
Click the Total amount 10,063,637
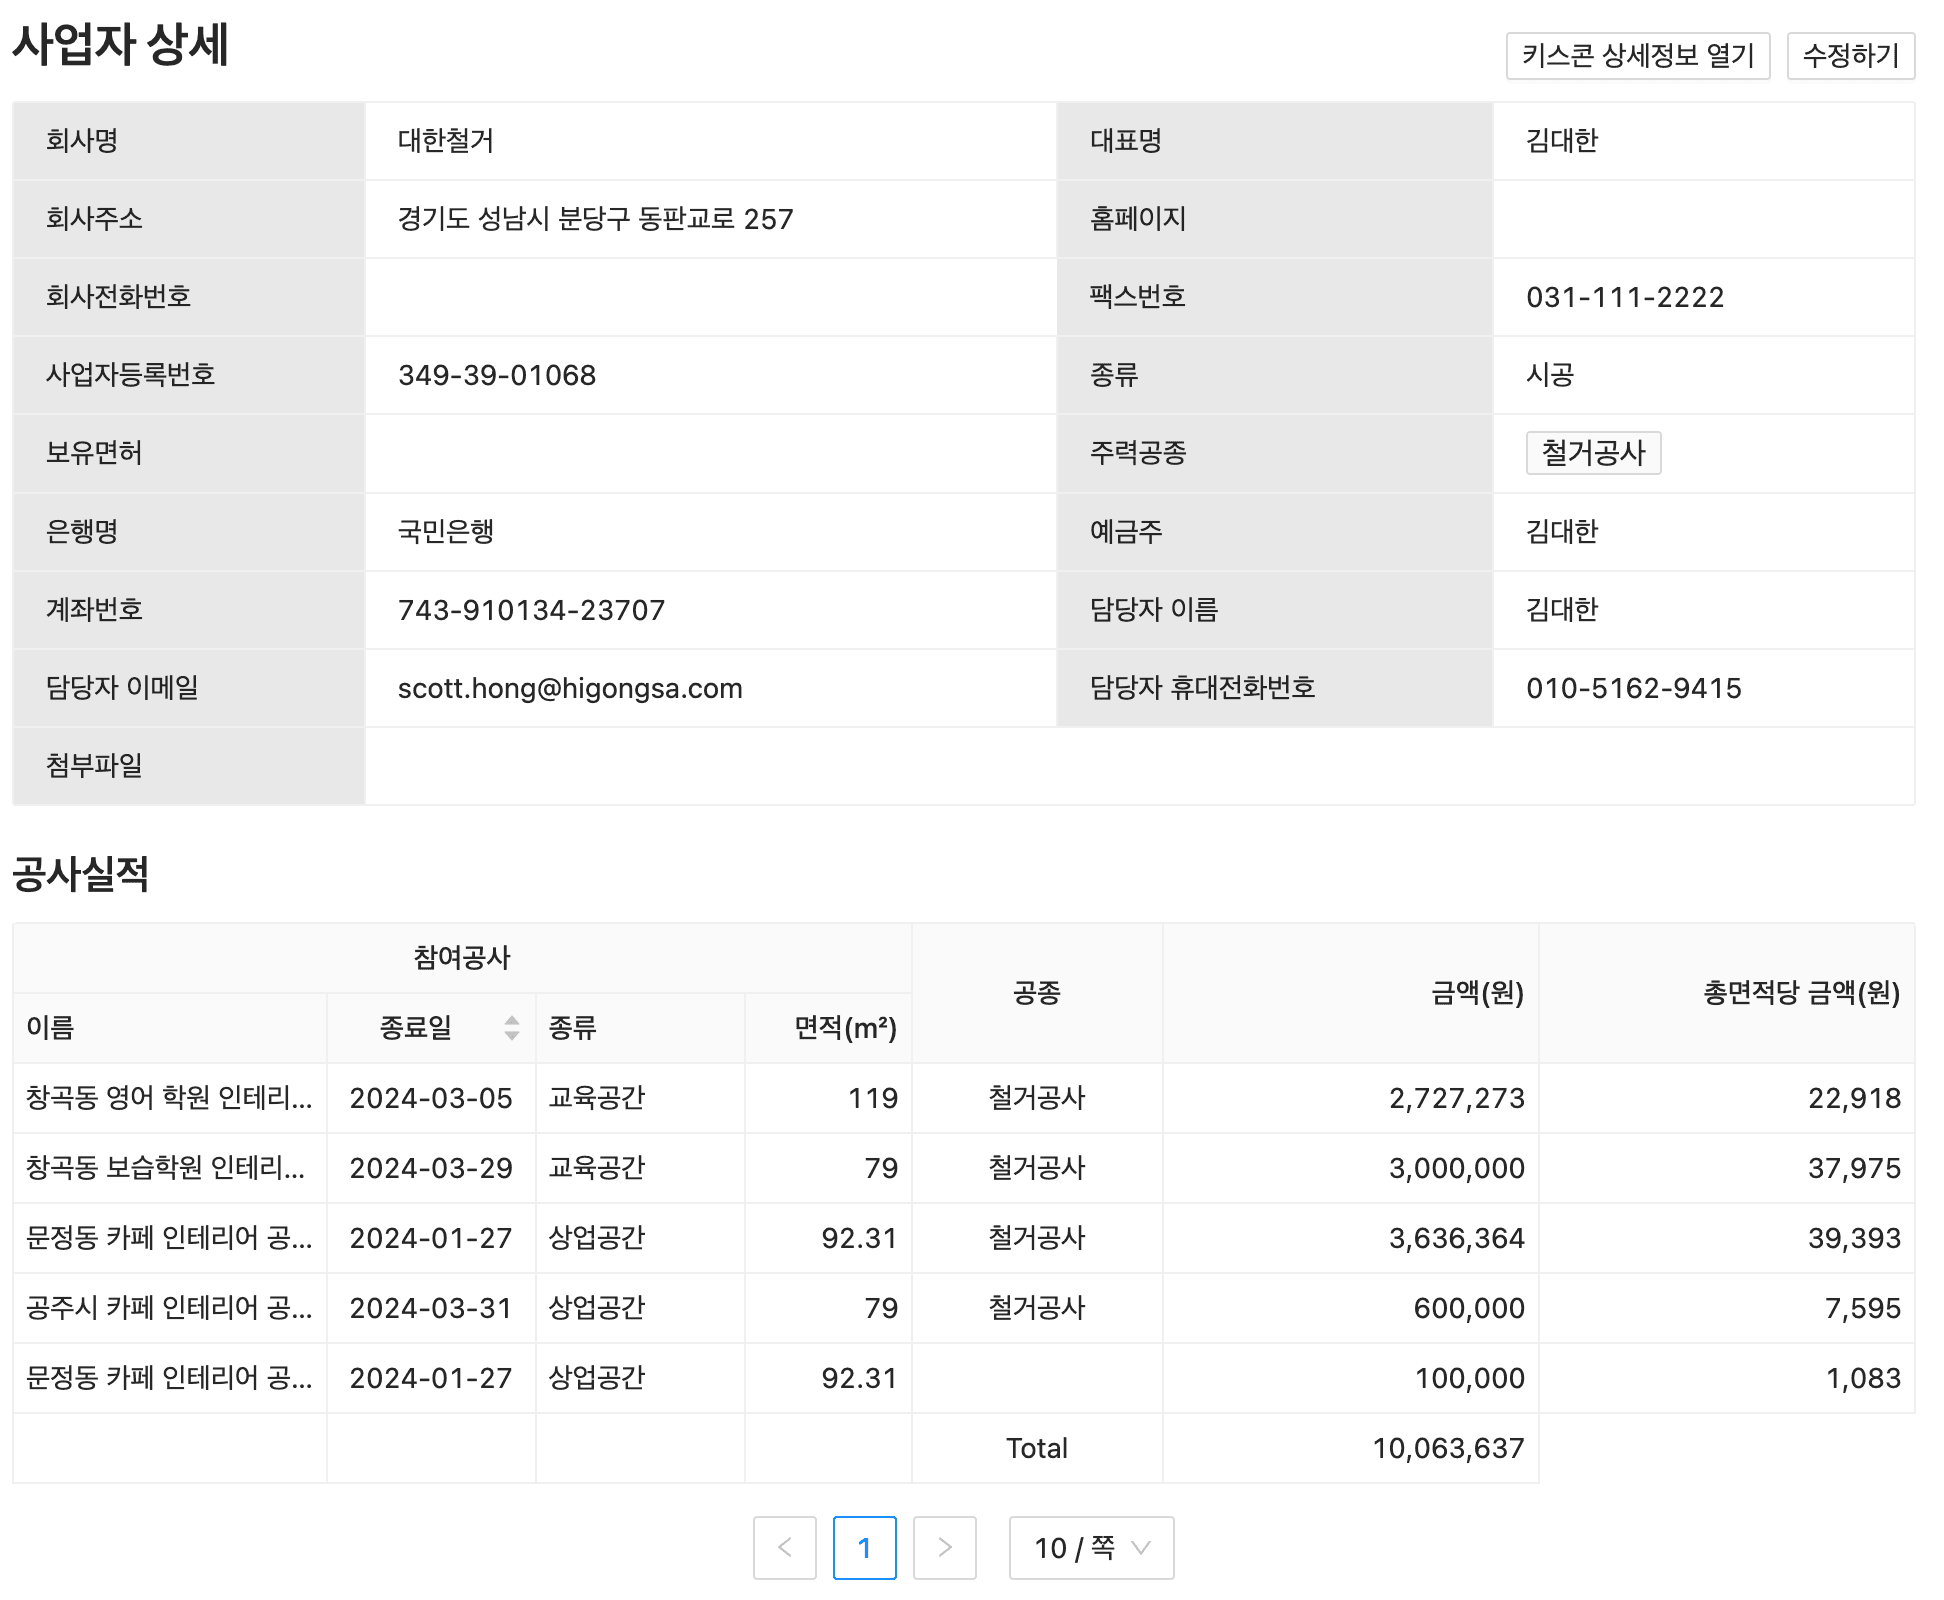point(1448,1448)
